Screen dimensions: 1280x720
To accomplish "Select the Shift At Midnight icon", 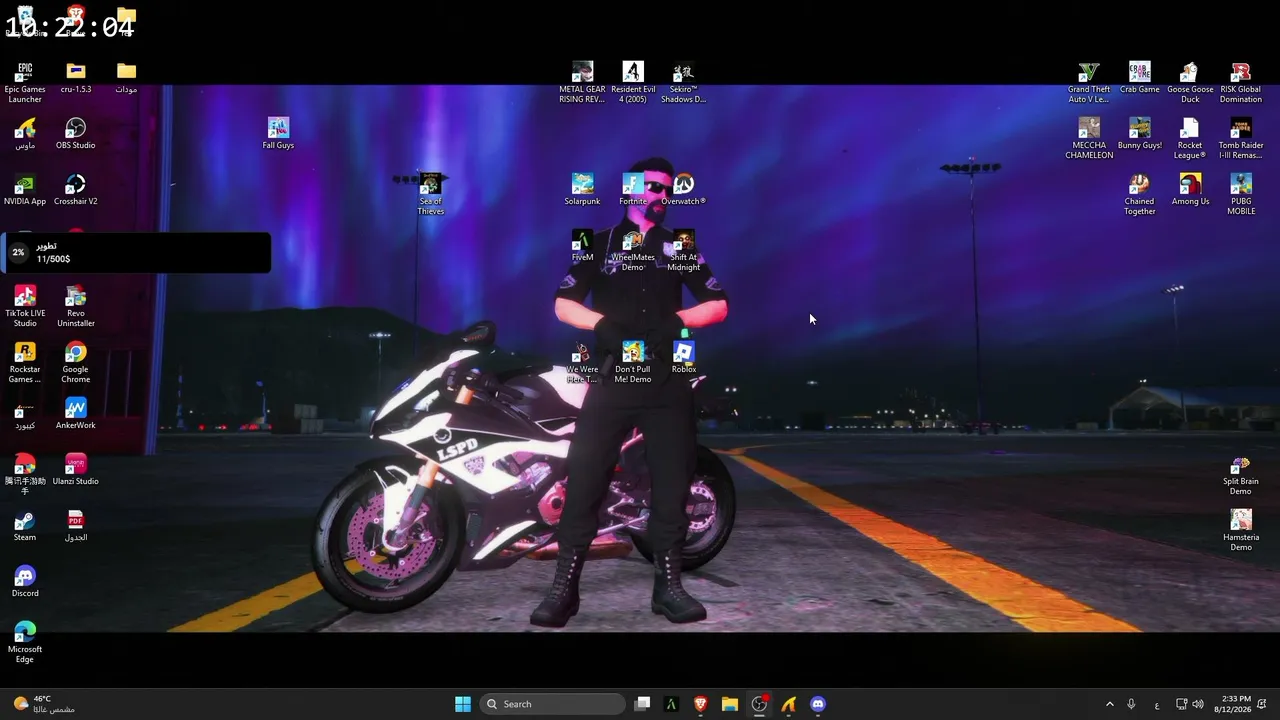I will coord(684,250).
